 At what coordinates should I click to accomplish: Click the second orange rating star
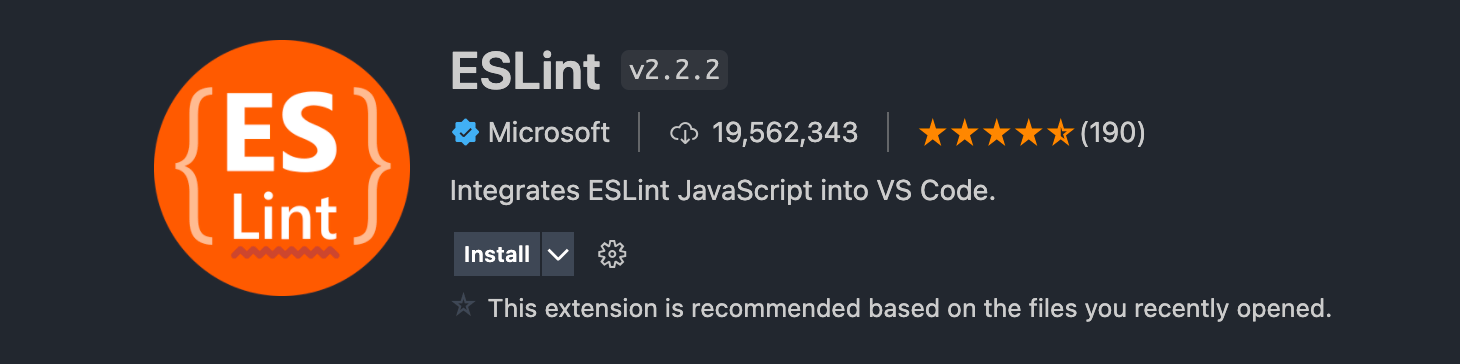(964, 132)
